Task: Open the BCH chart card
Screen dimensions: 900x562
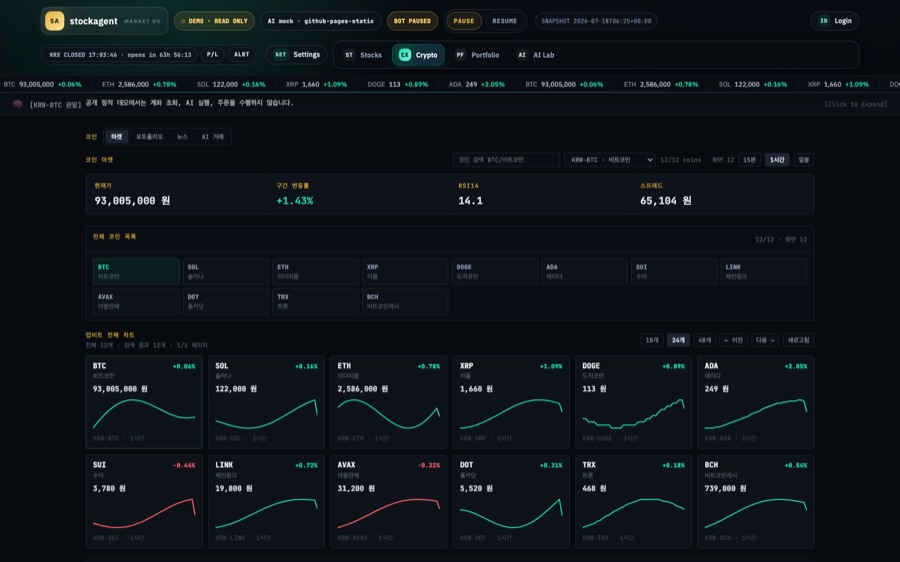Action: 755,502
